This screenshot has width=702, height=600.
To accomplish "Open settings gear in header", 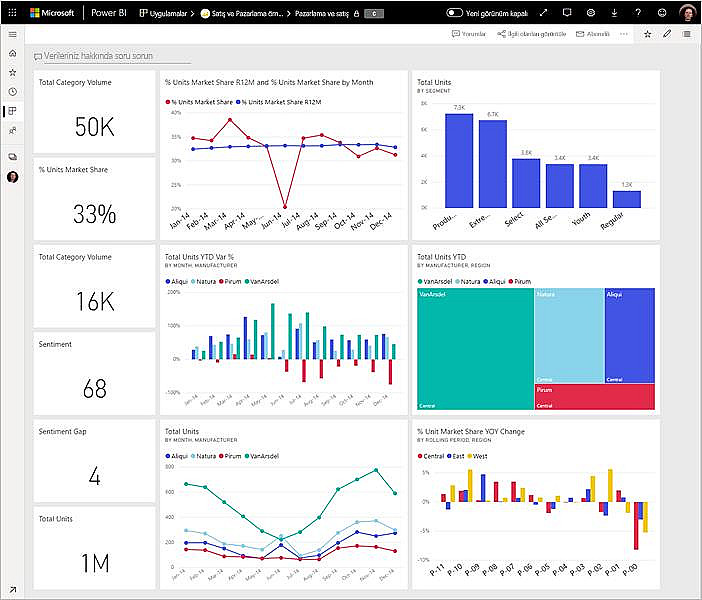I will (591, 13).
